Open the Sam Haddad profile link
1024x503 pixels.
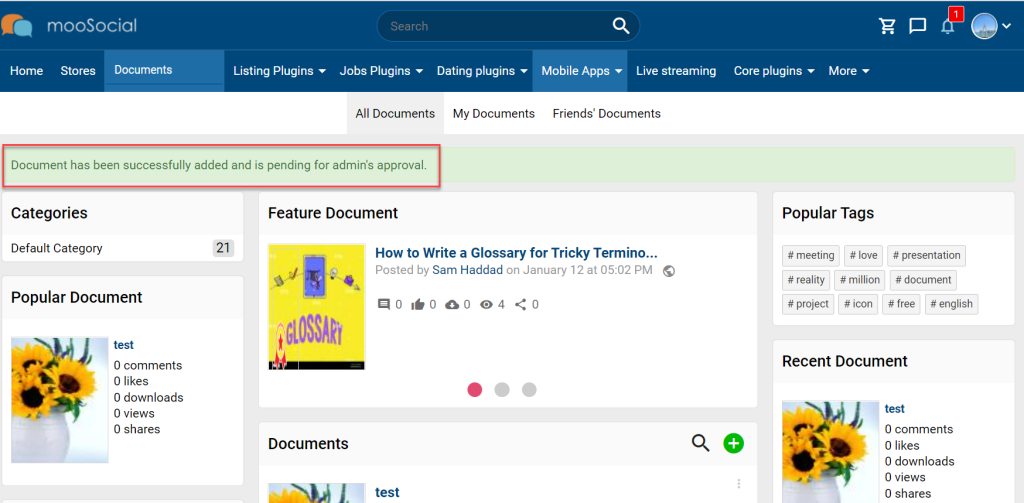pyautogui.click(x=468, y=270)
